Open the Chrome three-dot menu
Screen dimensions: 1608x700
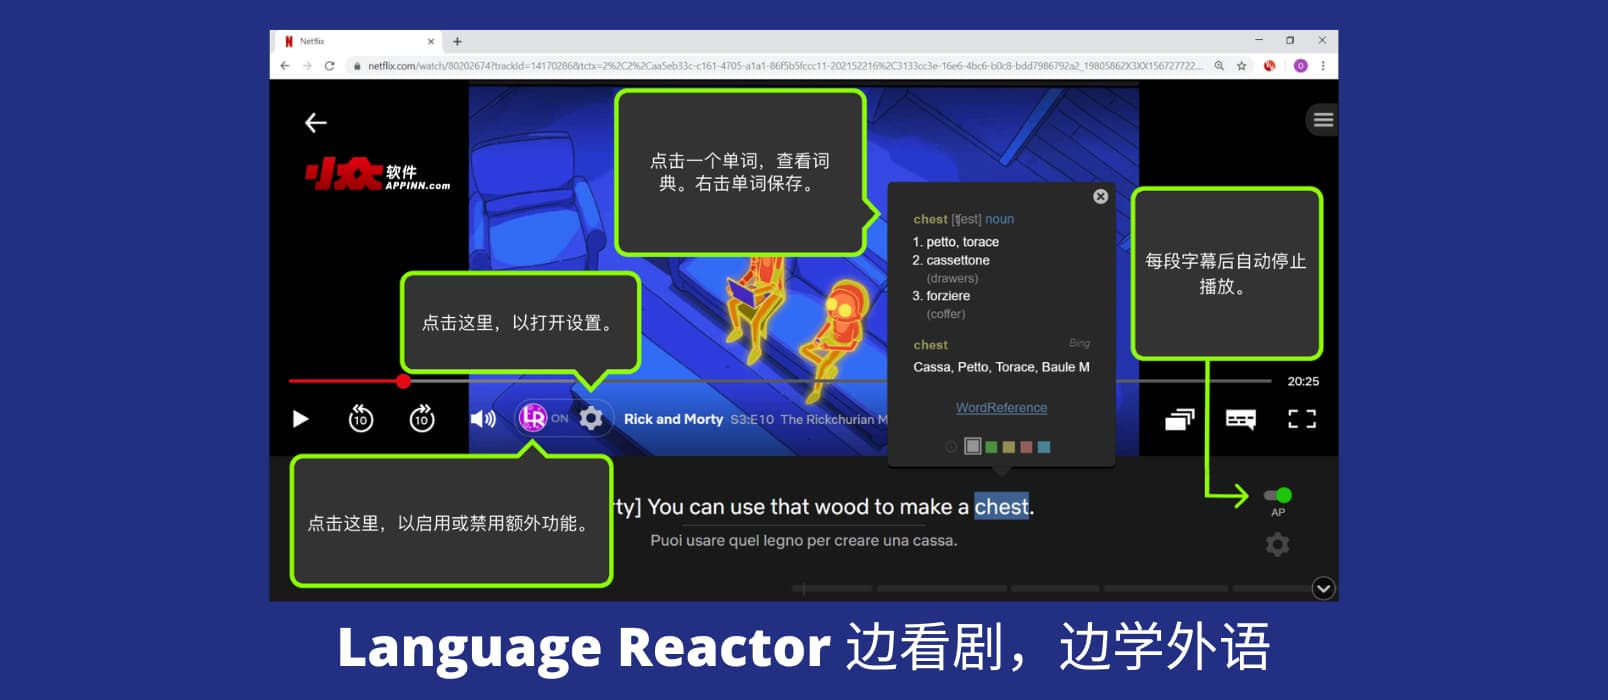tap(1323, 66)
